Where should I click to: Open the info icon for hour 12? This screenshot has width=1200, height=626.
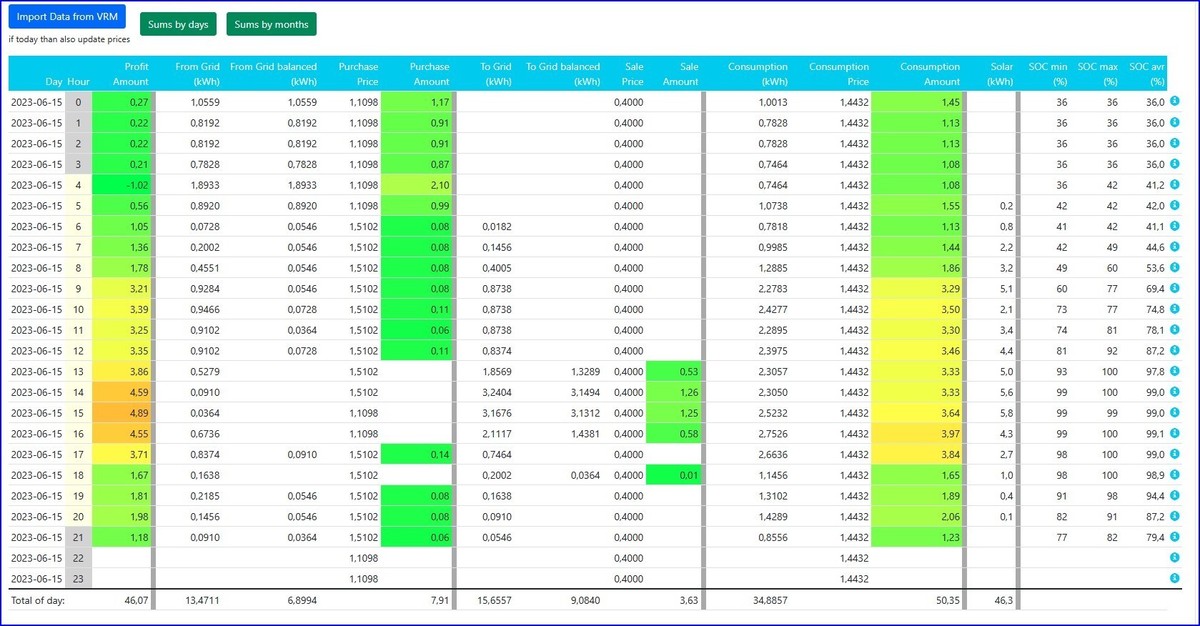(x=1175, y=350)
